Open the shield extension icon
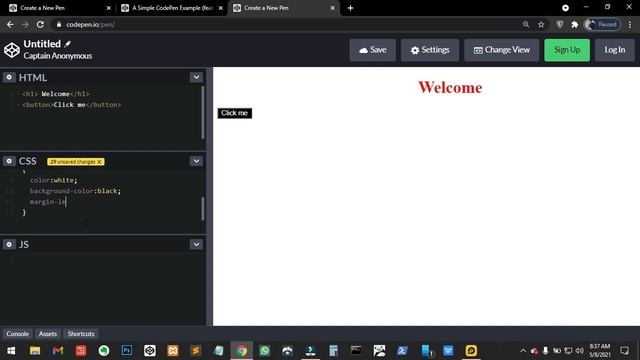Image resolution: width=640 pixels, height=360 pixels. point(560,24)
